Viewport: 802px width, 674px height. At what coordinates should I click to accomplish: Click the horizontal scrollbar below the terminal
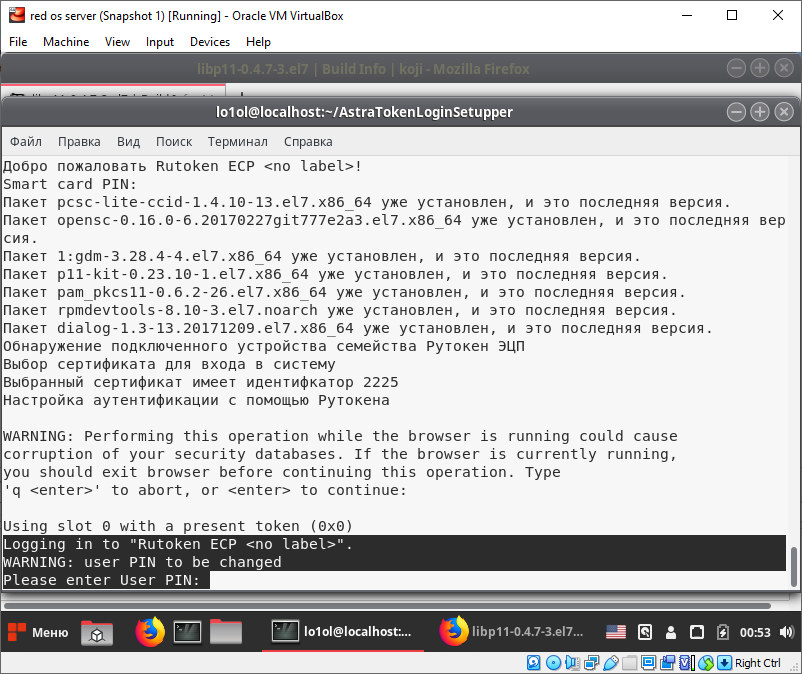click(x=387, y=606)
